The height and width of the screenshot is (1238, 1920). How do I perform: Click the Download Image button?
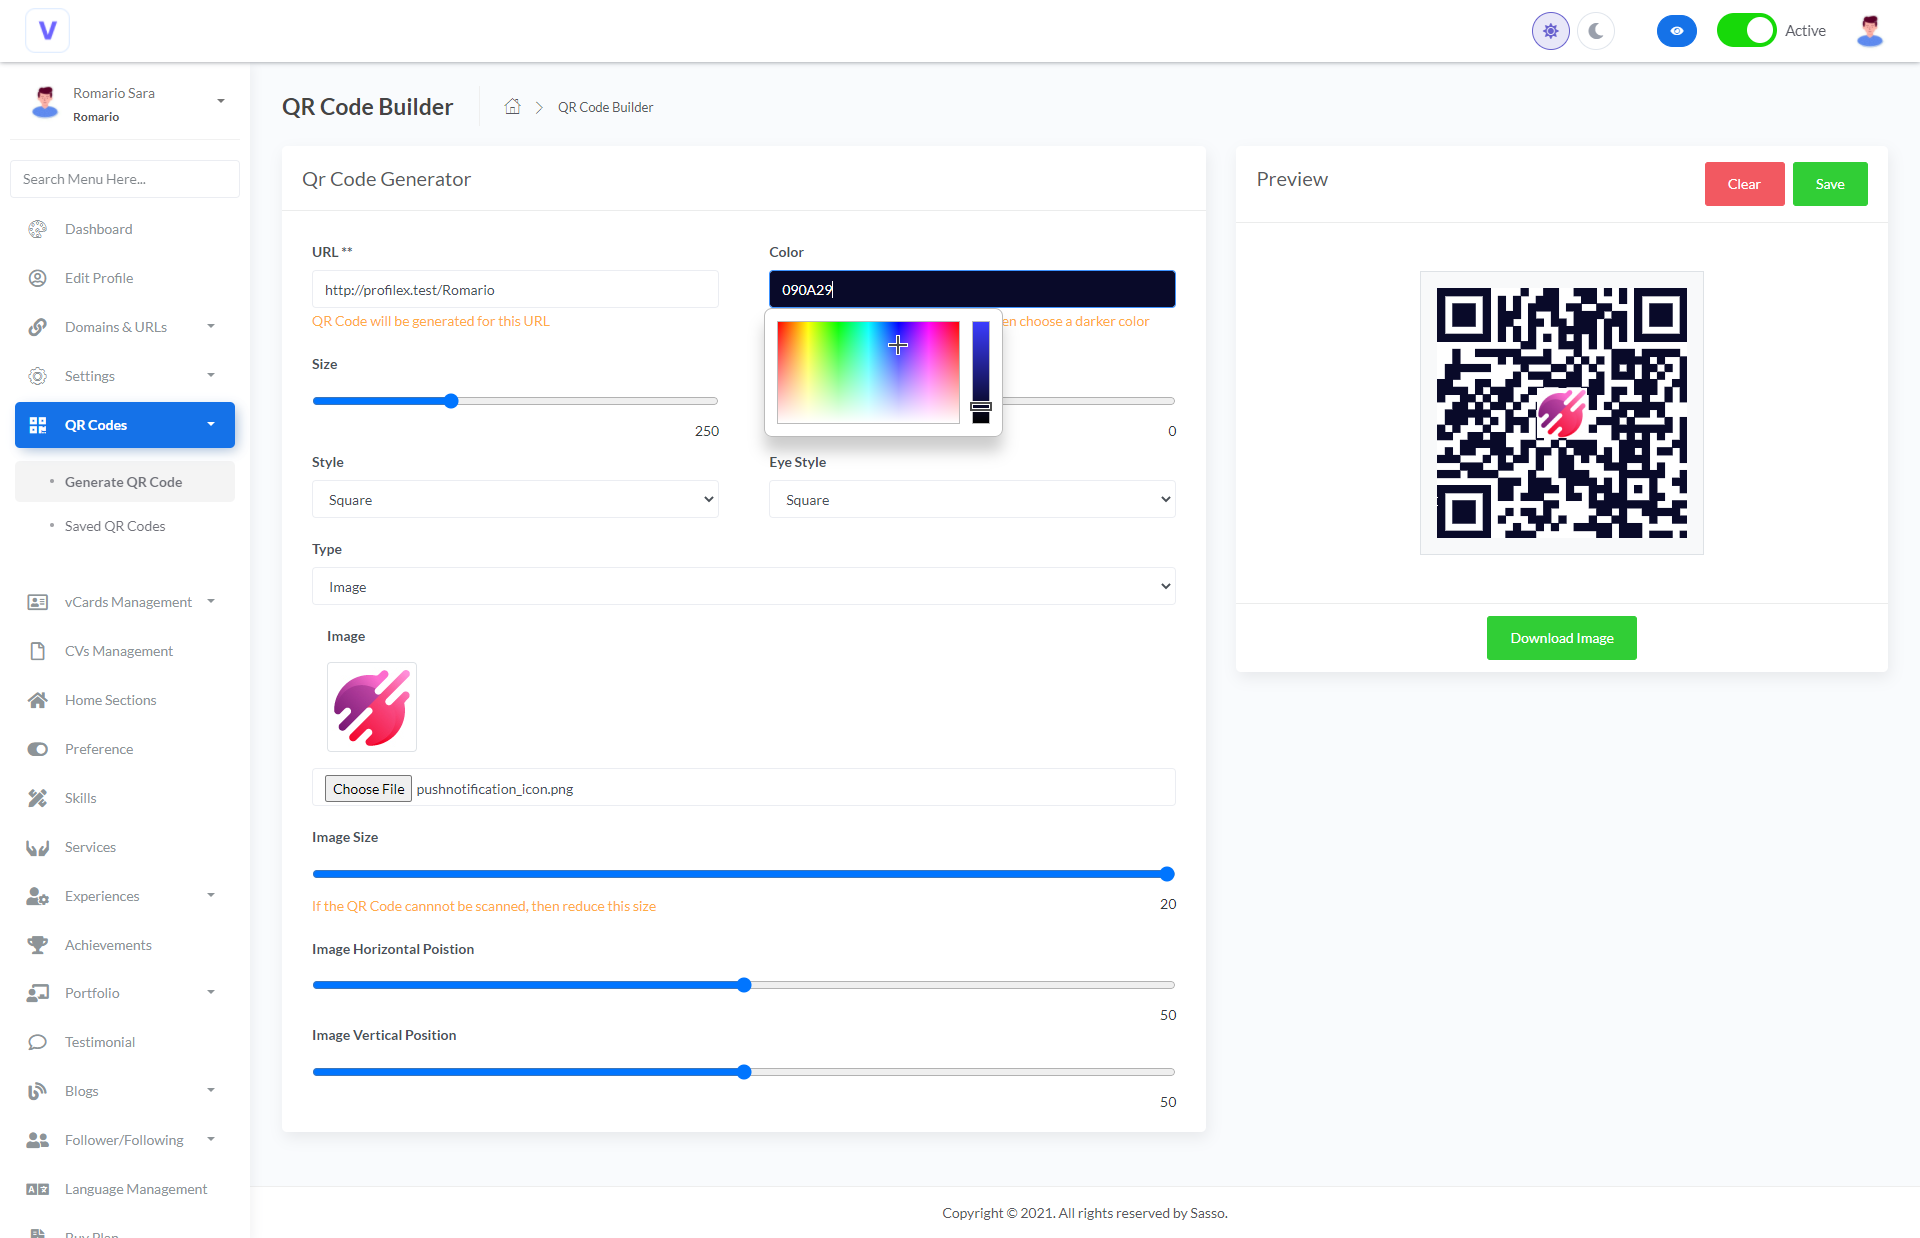[1561, 638]
